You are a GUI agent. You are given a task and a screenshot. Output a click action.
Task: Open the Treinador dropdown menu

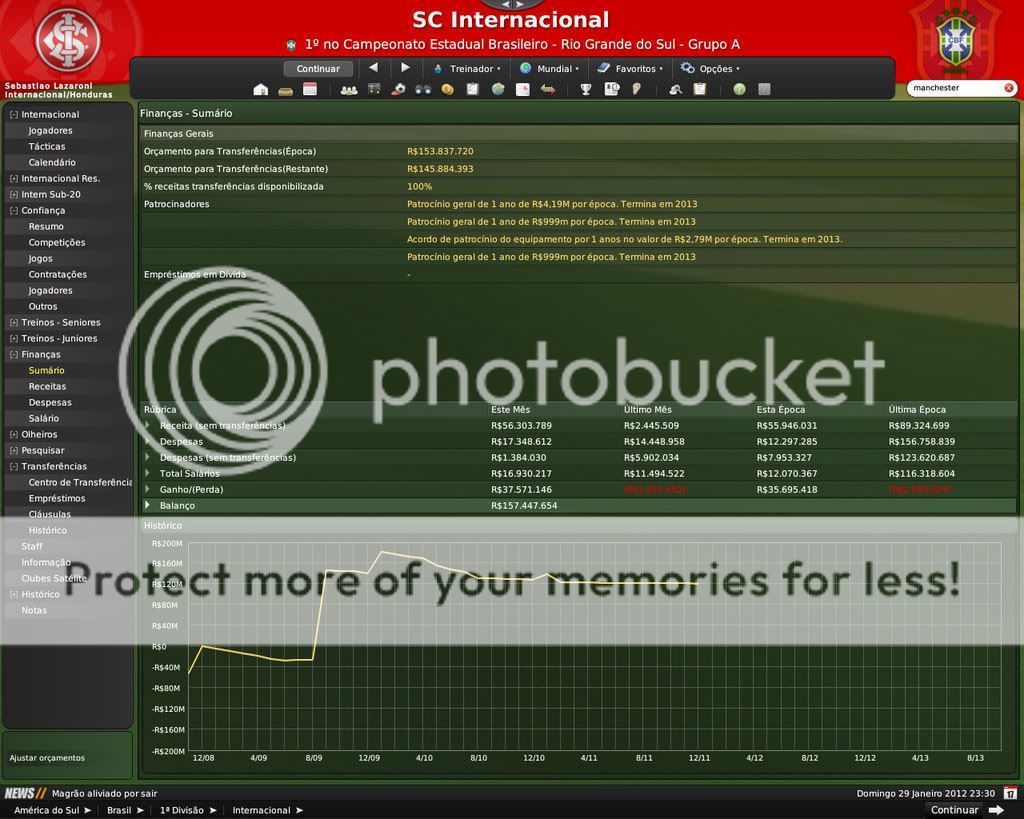[466, 69]
